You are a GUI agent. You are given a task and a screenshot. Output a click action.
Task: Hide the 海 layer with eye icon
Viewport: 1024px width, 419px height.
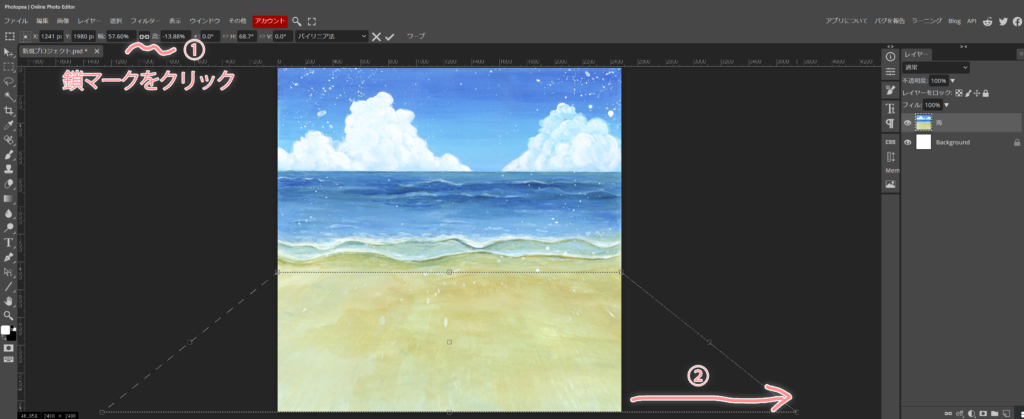coord(908,123)
